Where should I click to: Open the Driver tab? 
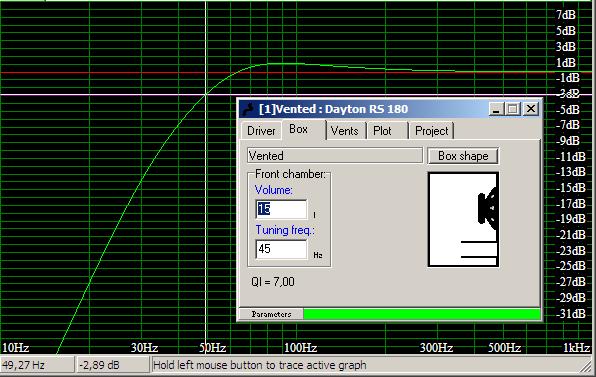[261, 131]
